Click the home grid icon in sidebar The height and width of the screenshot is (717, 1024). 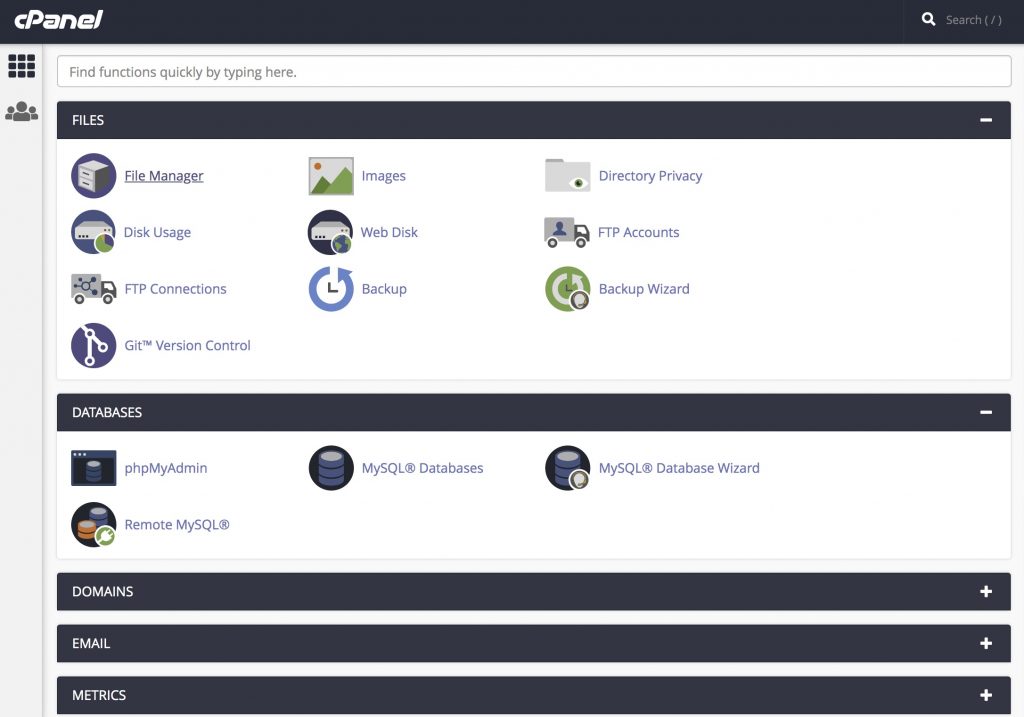coord(22,66)
